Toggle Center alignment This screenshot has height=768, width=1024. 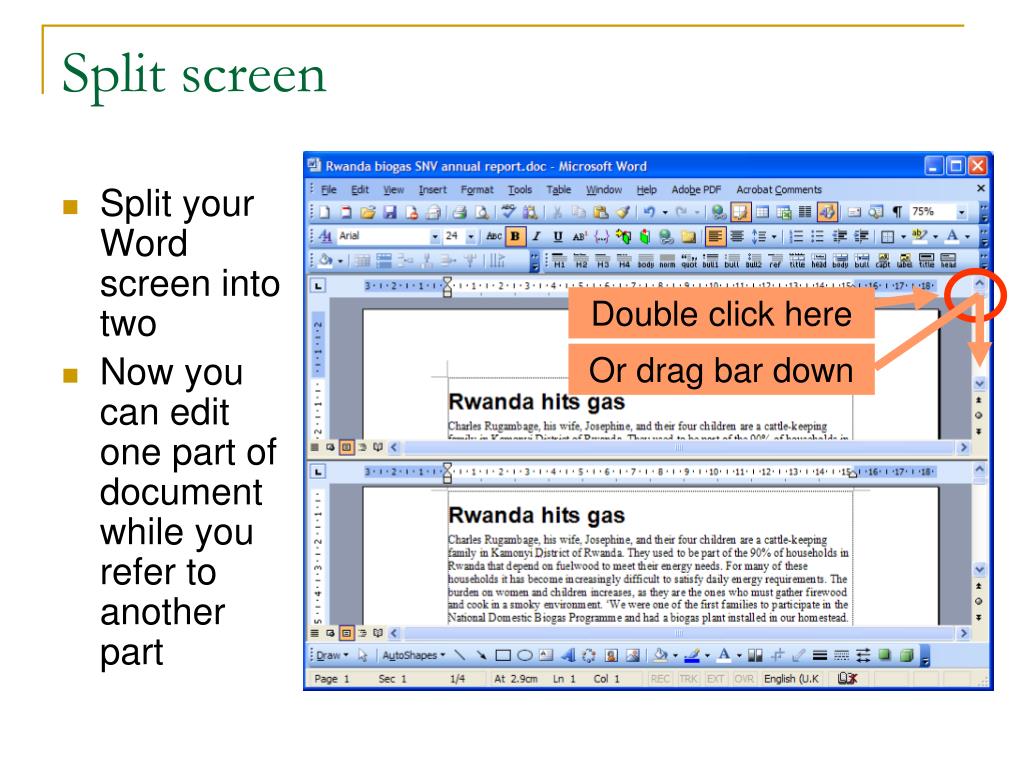737,236
